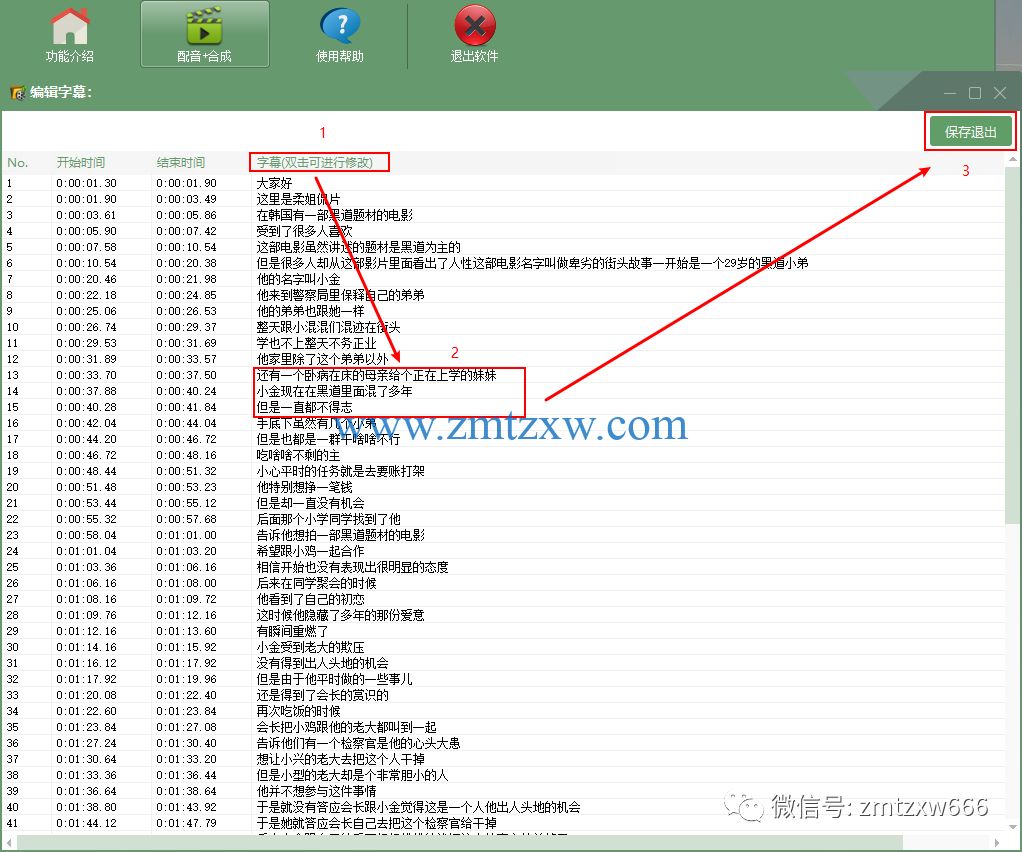Select subtitle 整天跟小混混们混迹在街头
This screenshot has height=852, width=1022.
coord(328,327)
